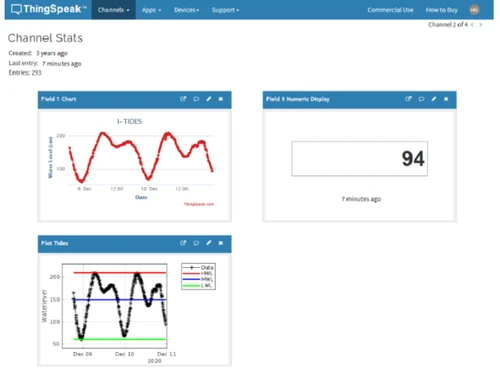The width and height of the screenshot is (500, 375).
Task: Open the Commercial Use link
Action: pos(390,10)
